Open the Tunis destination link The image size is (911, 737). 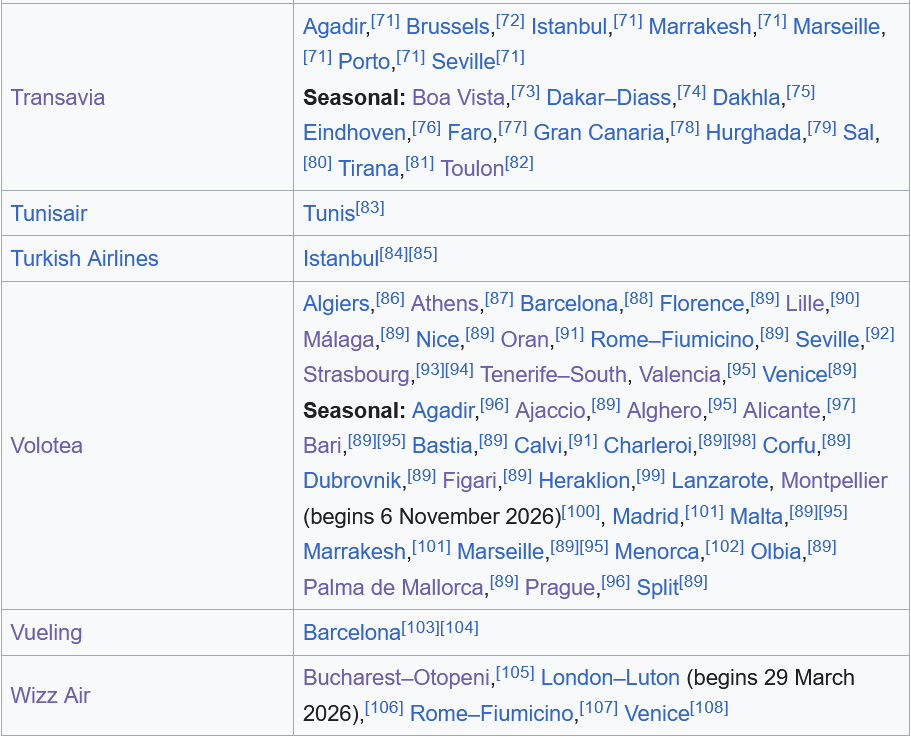point(329,214)
